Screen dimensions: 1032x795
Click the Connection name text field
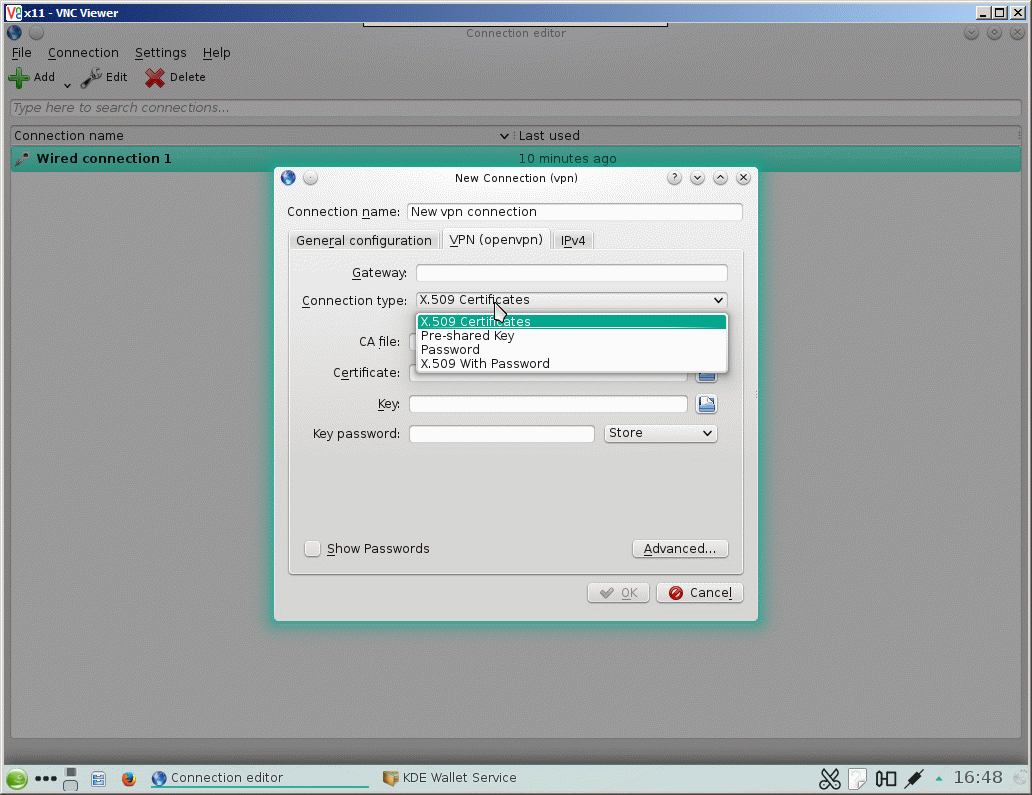(x=575, y=212)
